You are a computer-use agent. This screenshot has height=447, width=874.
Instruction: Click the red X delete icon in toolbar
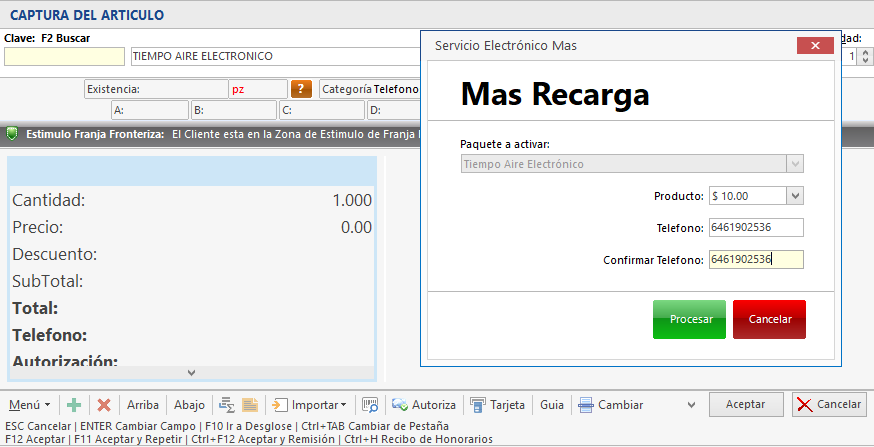coord(104,405)
